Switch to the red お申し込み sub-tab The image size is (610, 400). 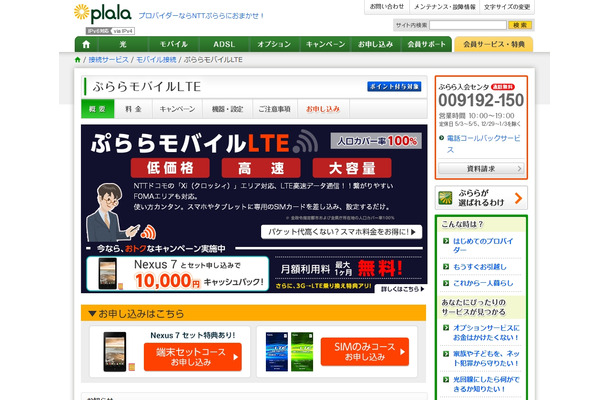point(323,109)
